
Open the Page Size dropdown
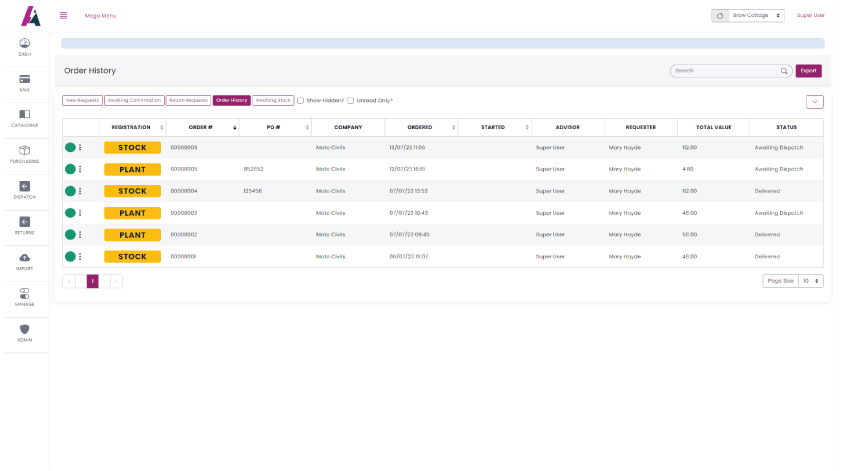click(810, 281)
